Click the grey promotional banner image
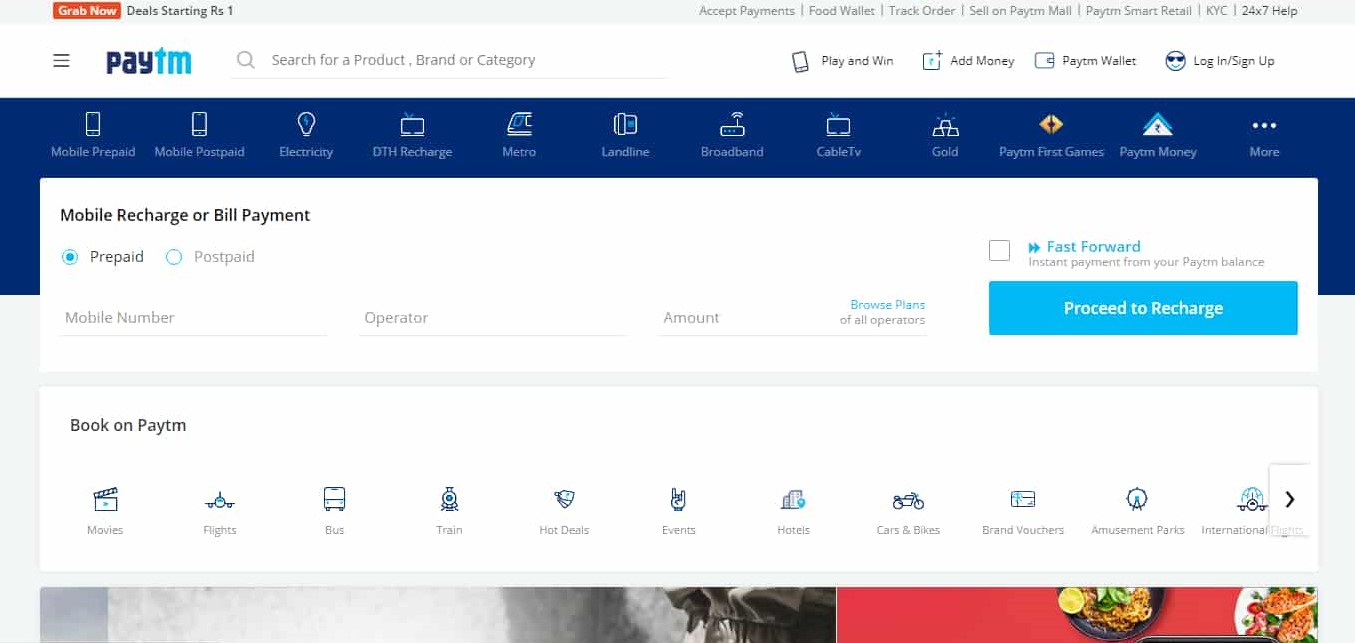 click(x=438, y=615)
